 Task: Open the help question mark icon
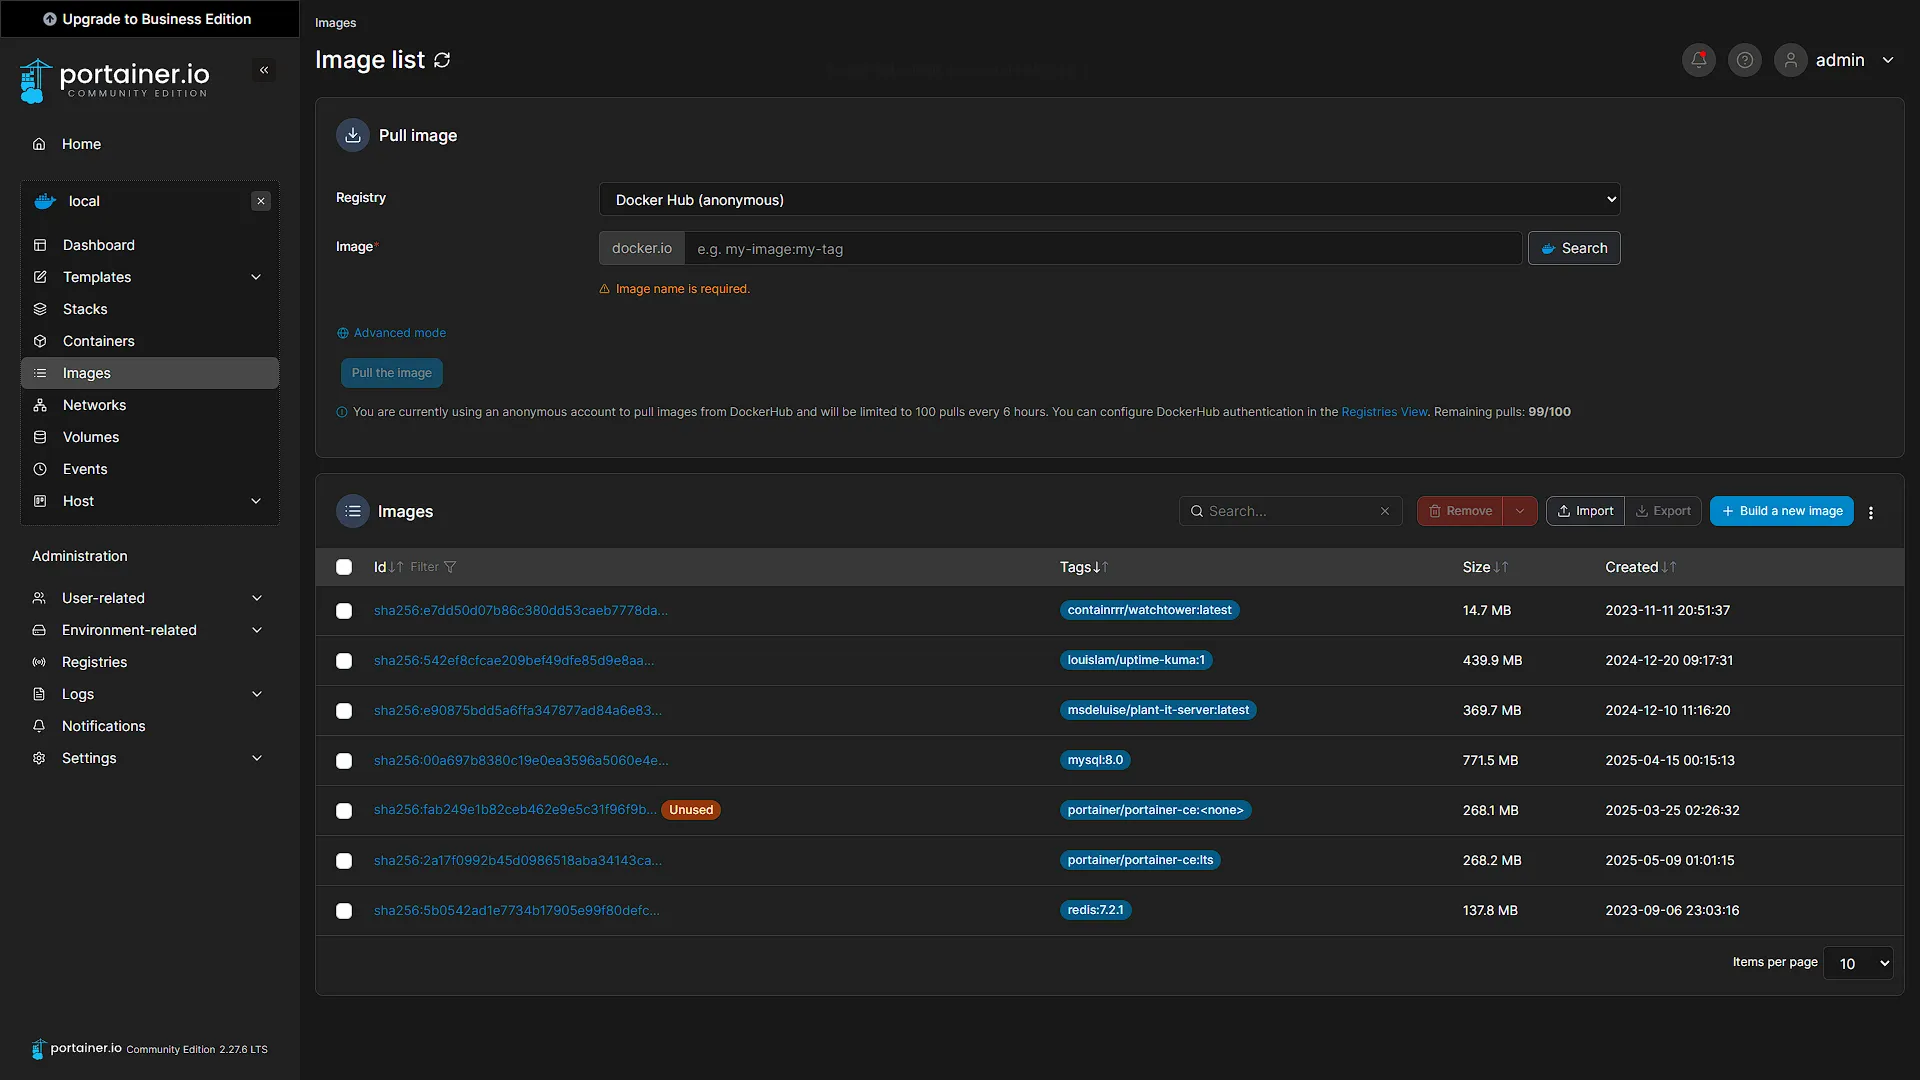coord(1745,60)
